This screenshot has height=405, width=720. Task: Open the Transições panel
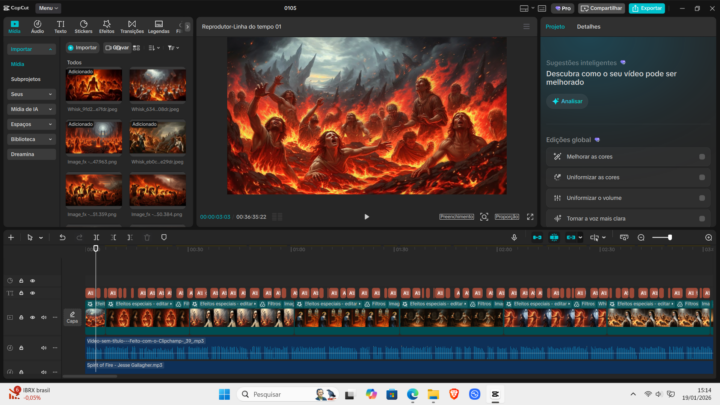pyautogui.click(x=132, y=26)
